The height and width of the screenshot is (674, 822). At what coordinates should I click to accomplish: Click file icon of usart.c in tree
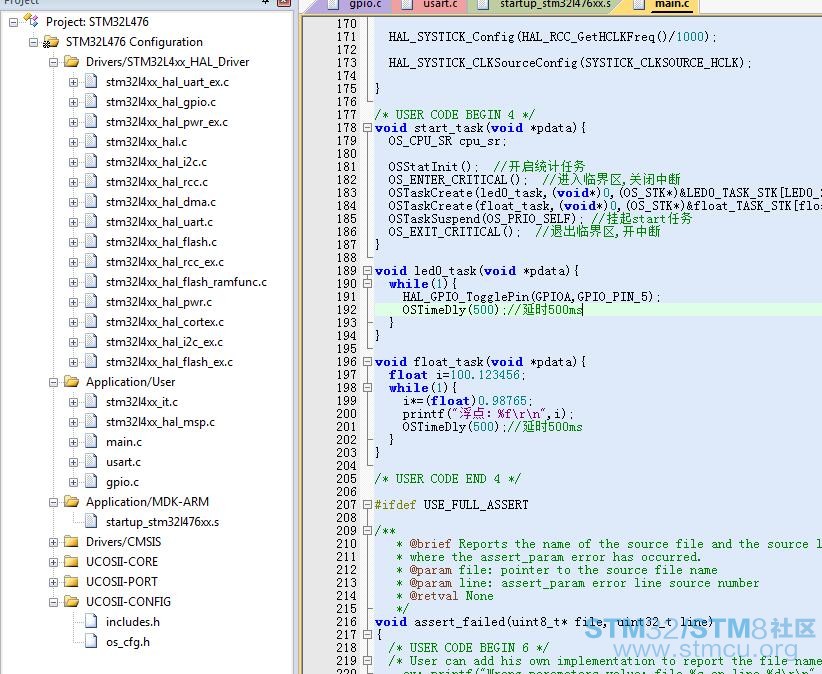pos(91,462)
